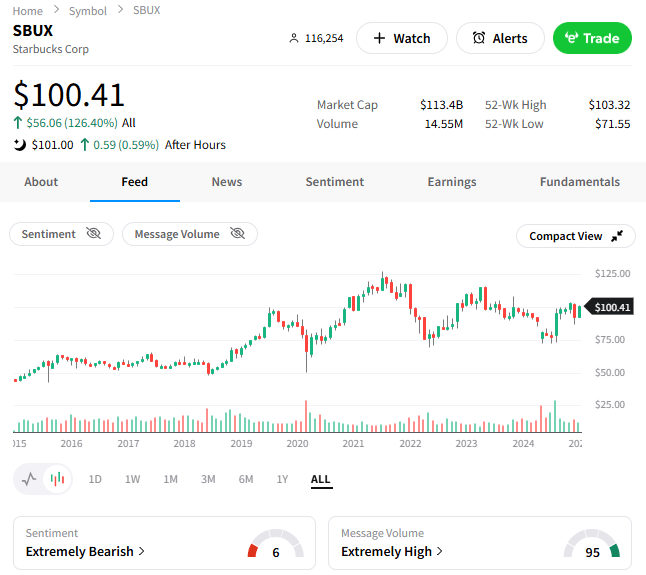Viewport: 646px width, 575px height.
Task: Toggle Sentiment overlay visibility on chart
Action: pyautogui.click(x=94, y=234)
